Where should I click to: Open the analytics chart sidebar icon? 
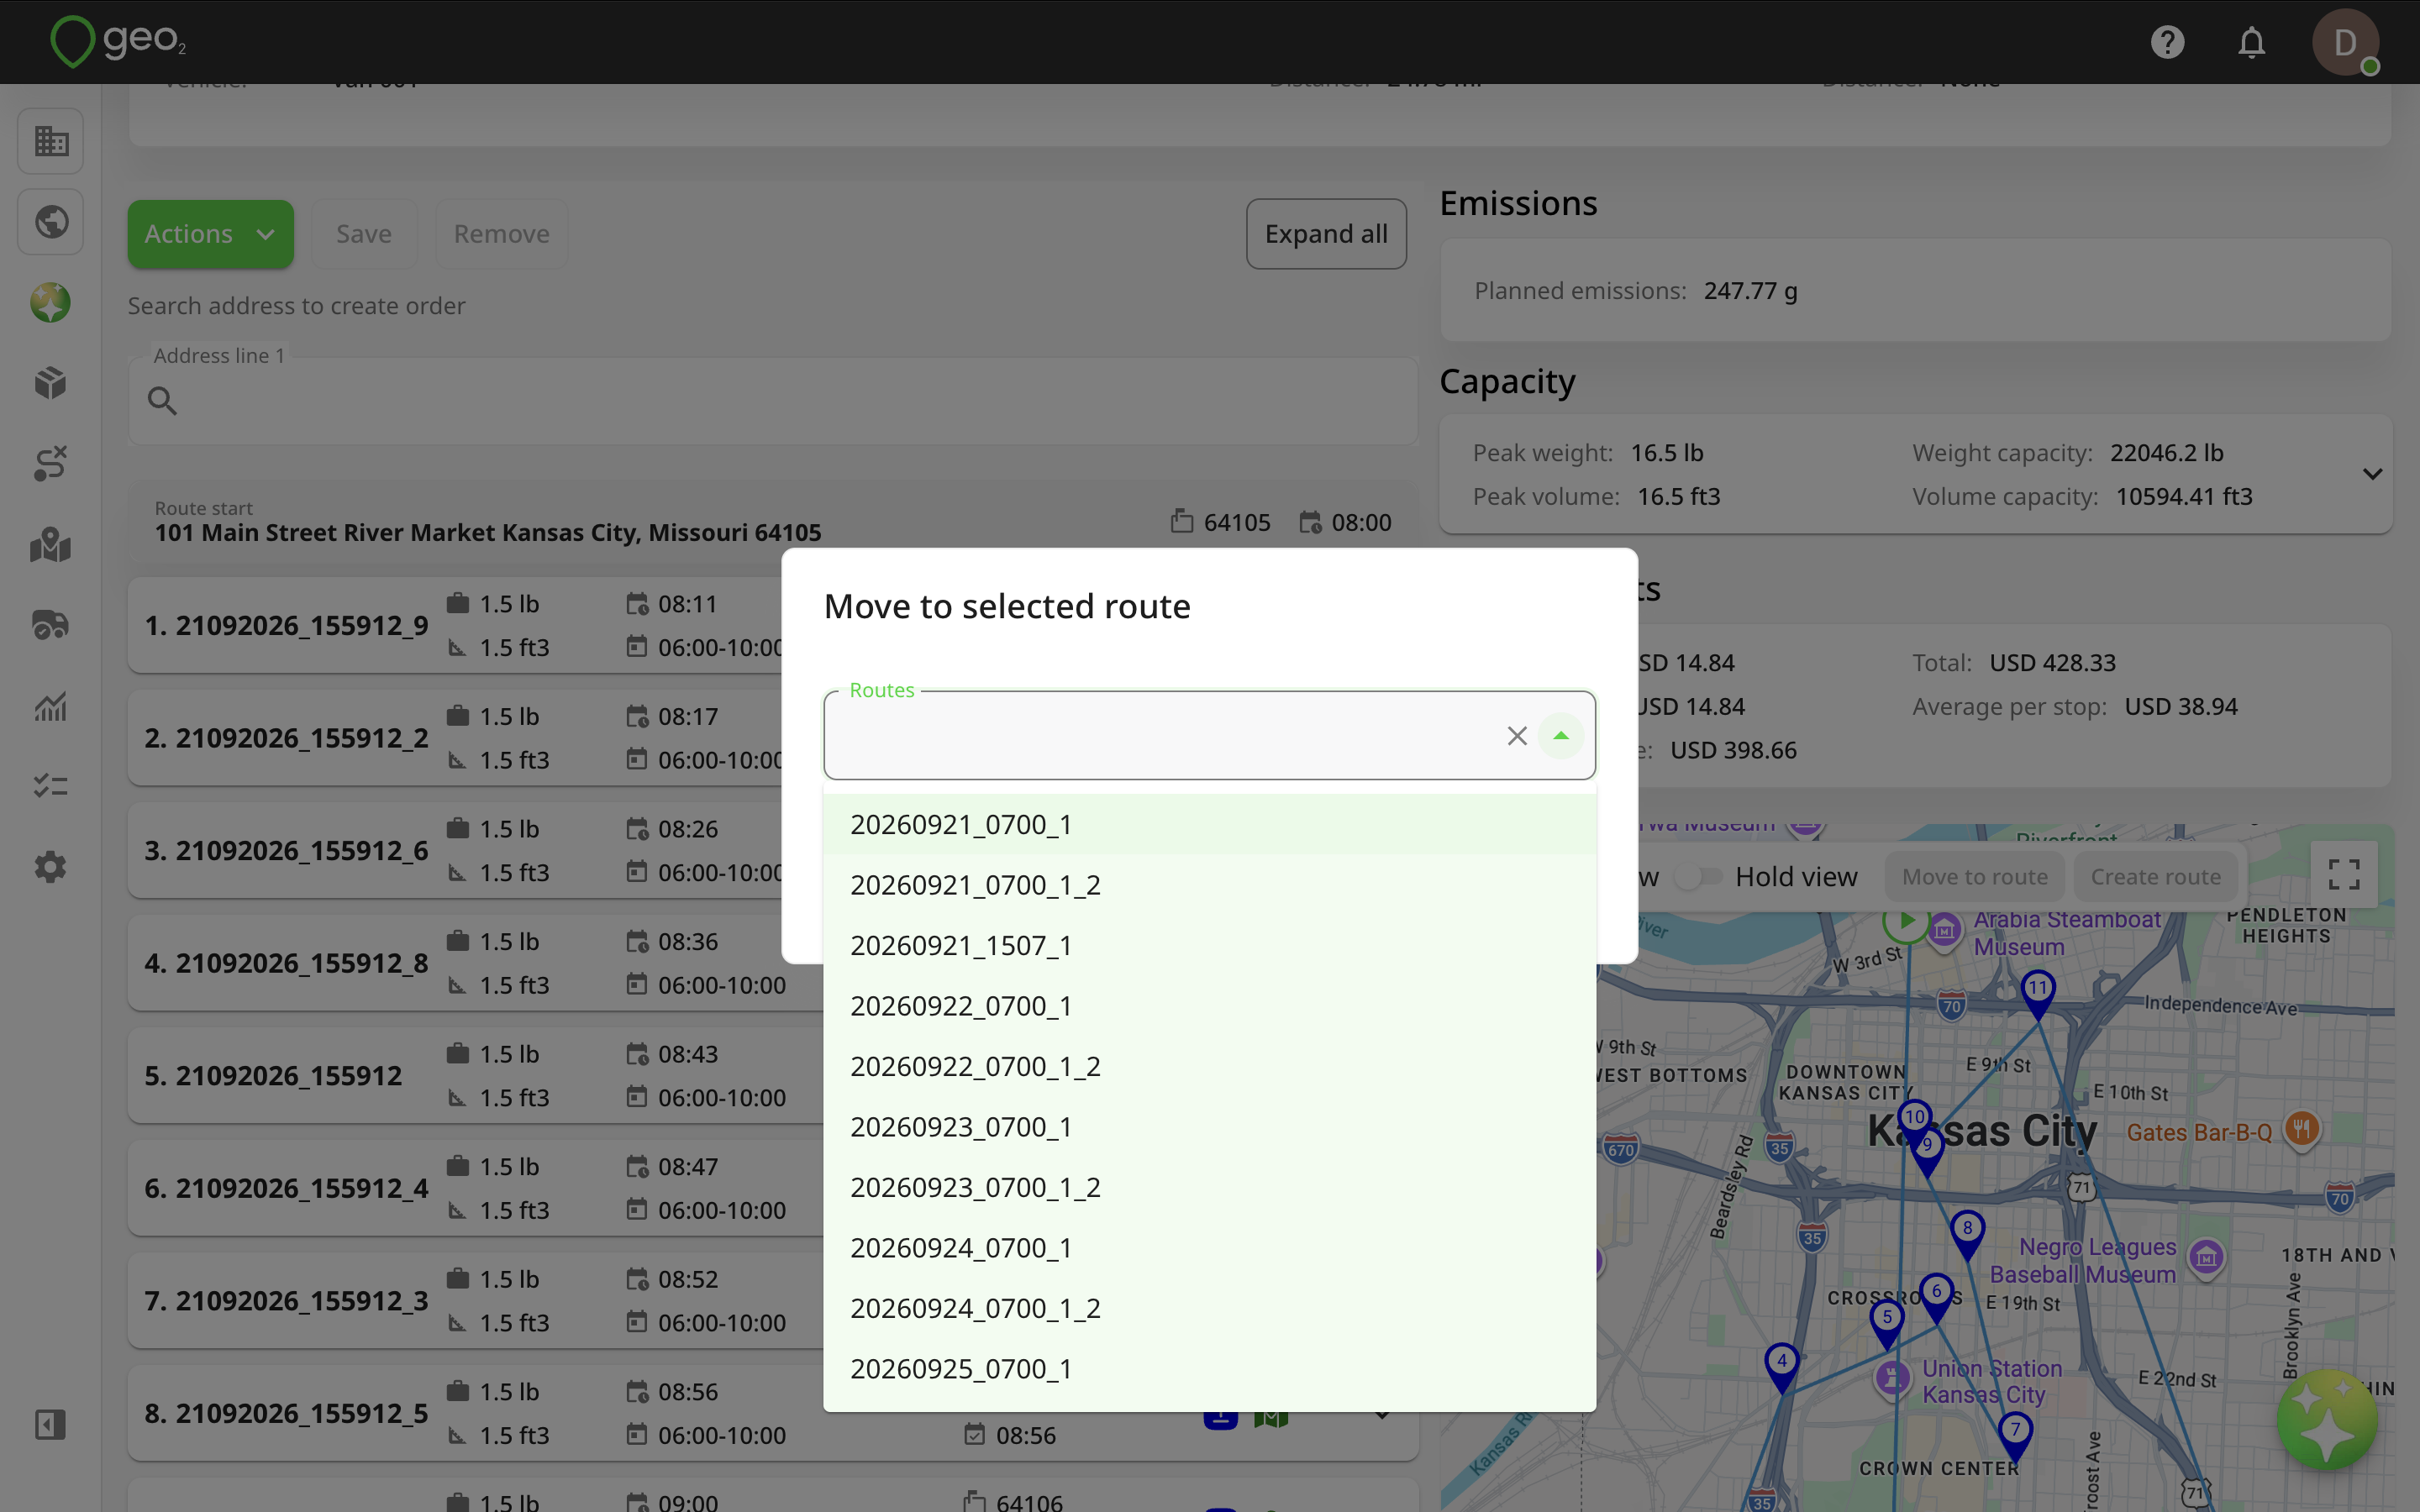coord(51,707)
